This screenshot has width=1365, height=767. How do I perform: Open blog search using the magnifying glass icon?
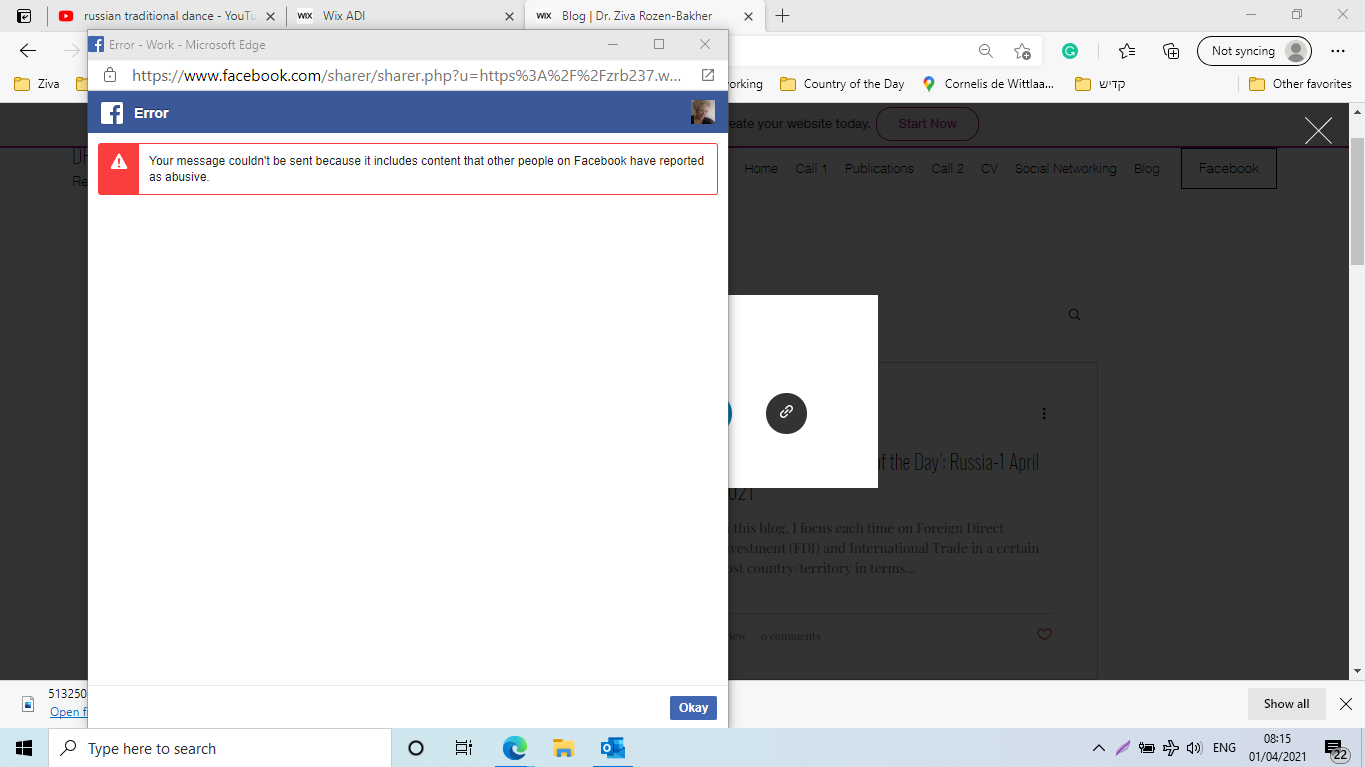(1073, 313)
